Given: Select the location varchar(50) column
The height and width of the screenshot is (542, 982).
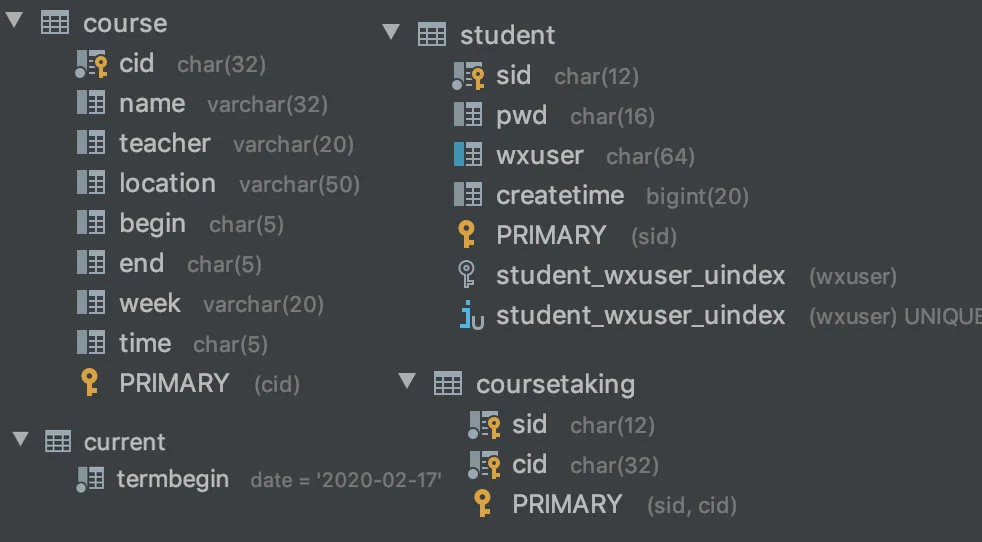Looking at the screenshot, I should coord(219,184).
